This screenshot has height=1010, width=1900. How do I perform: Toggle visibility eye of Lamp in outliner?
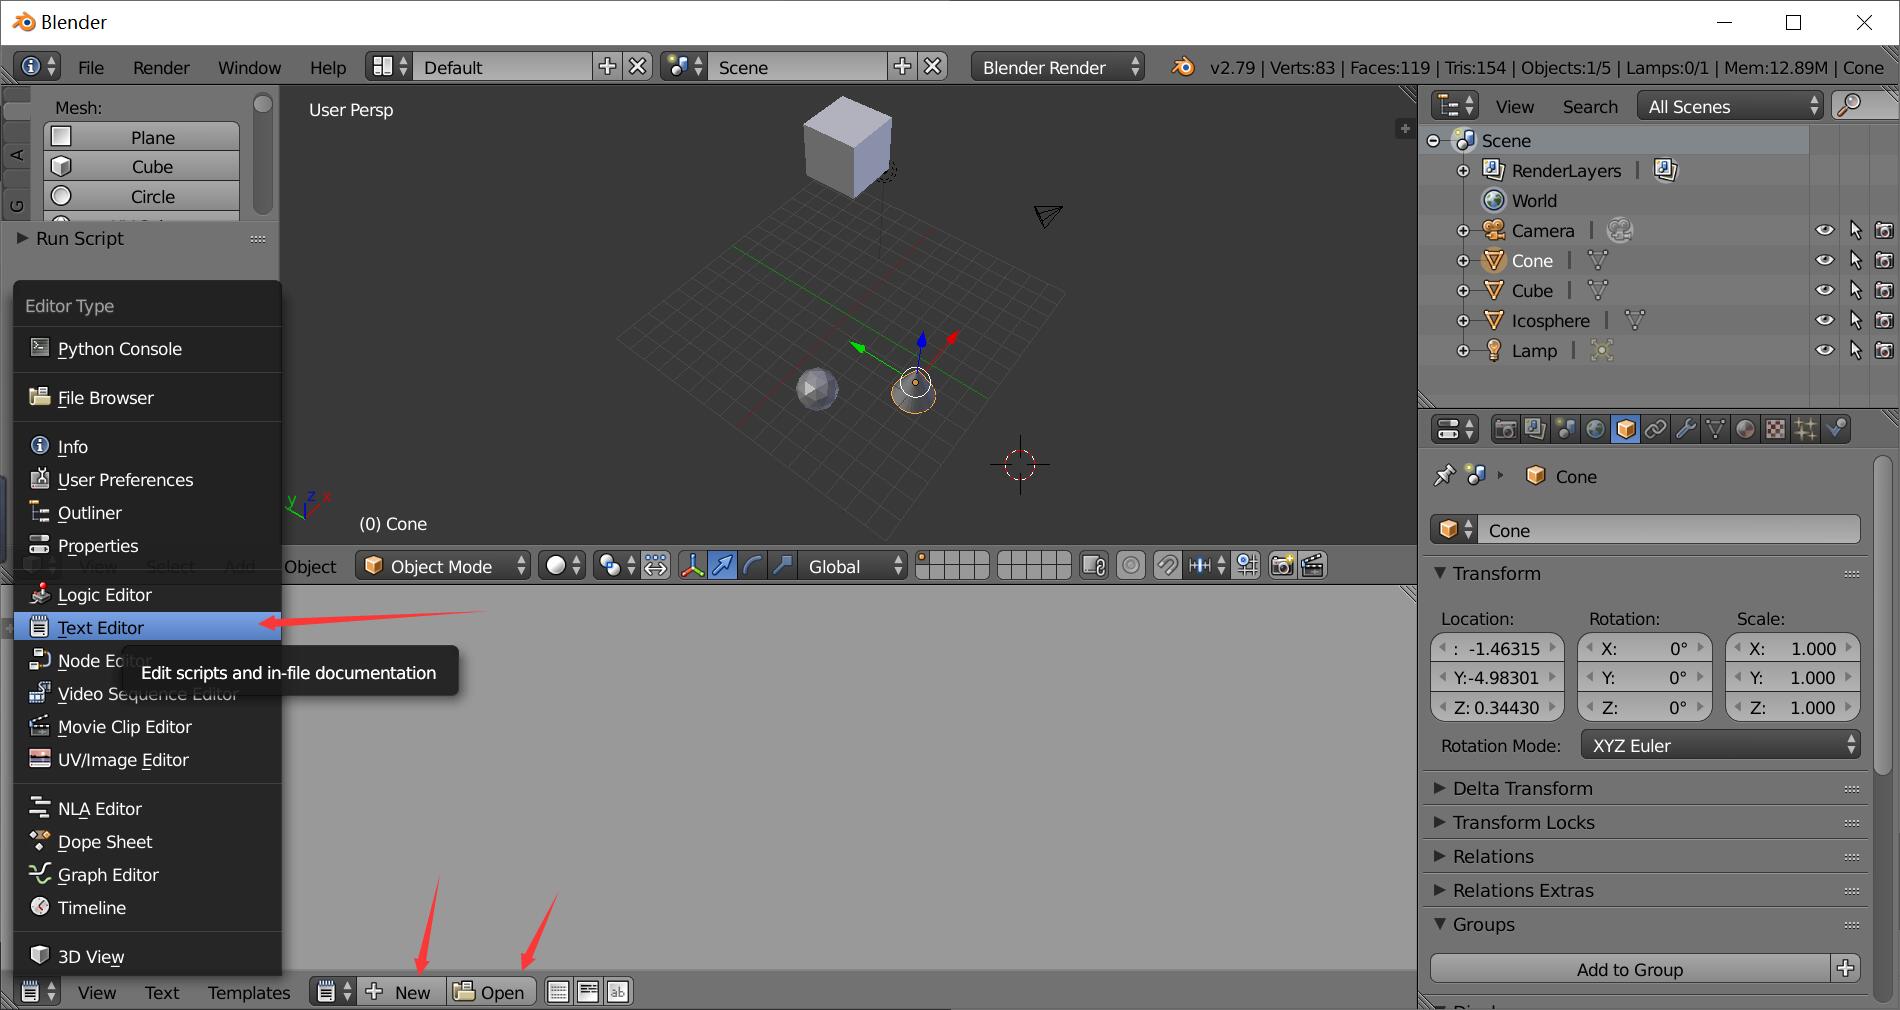pos(1825,350)
